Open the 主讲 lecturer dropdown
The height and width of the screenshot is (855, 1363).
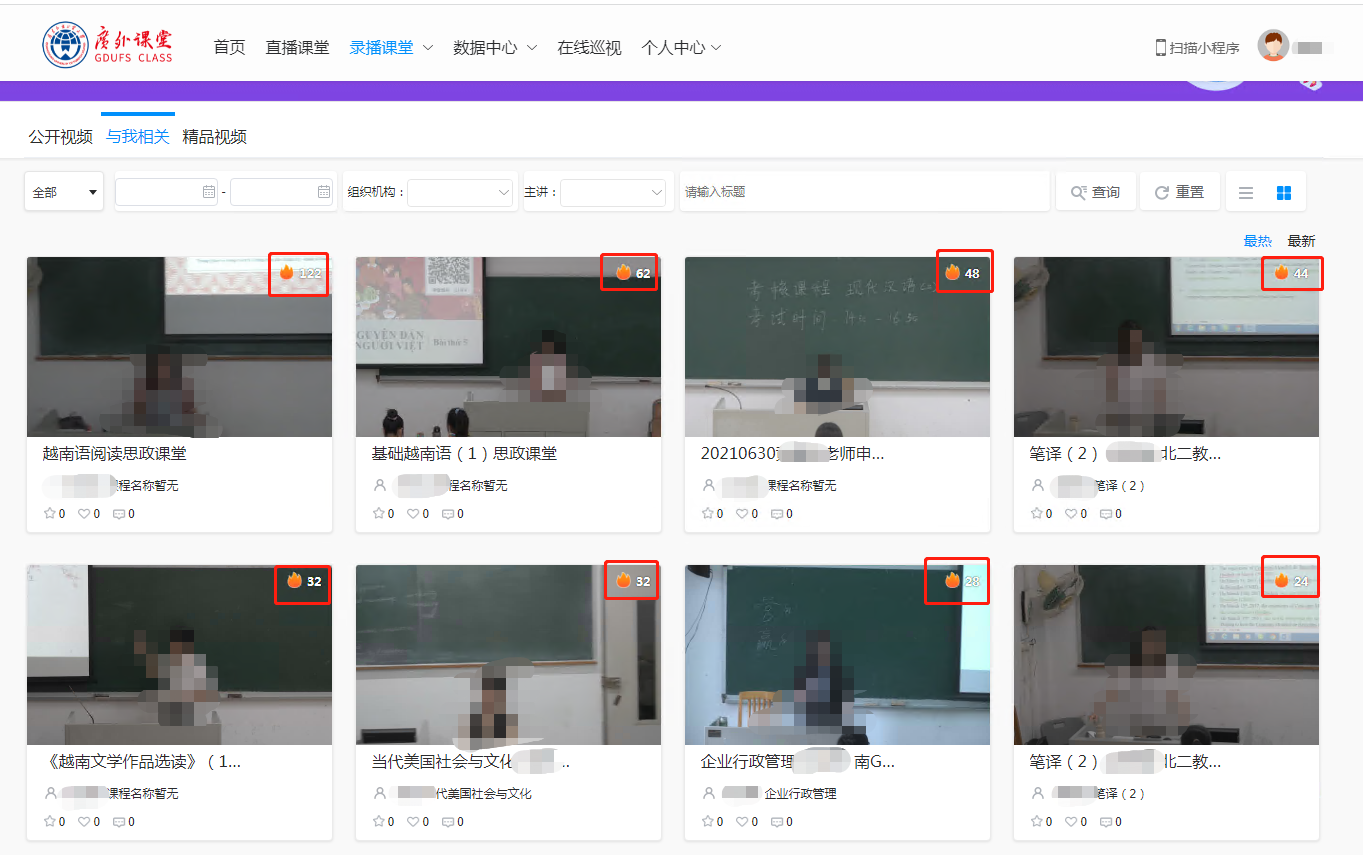[613, 192]
